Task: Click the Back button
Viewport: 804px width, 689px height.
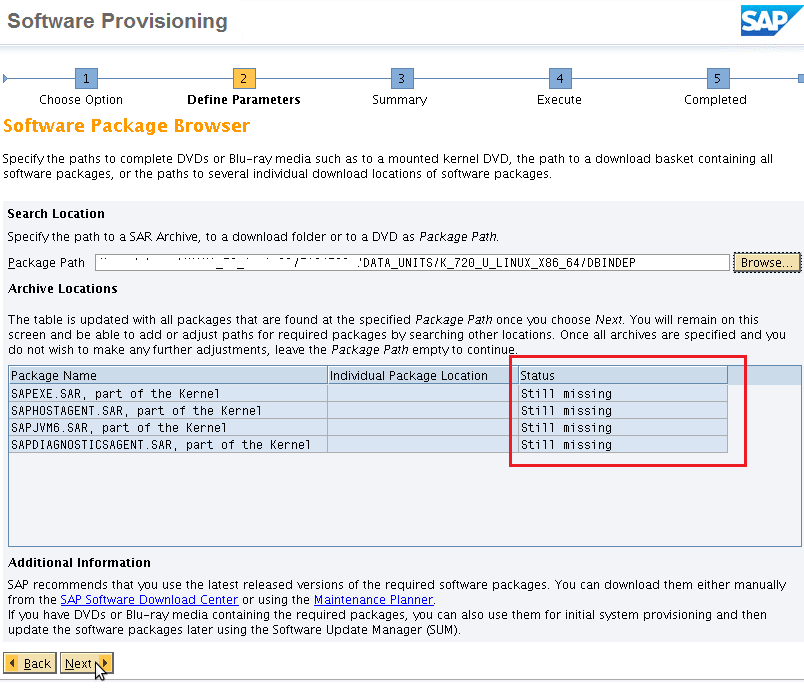Action: pos(30,663)
